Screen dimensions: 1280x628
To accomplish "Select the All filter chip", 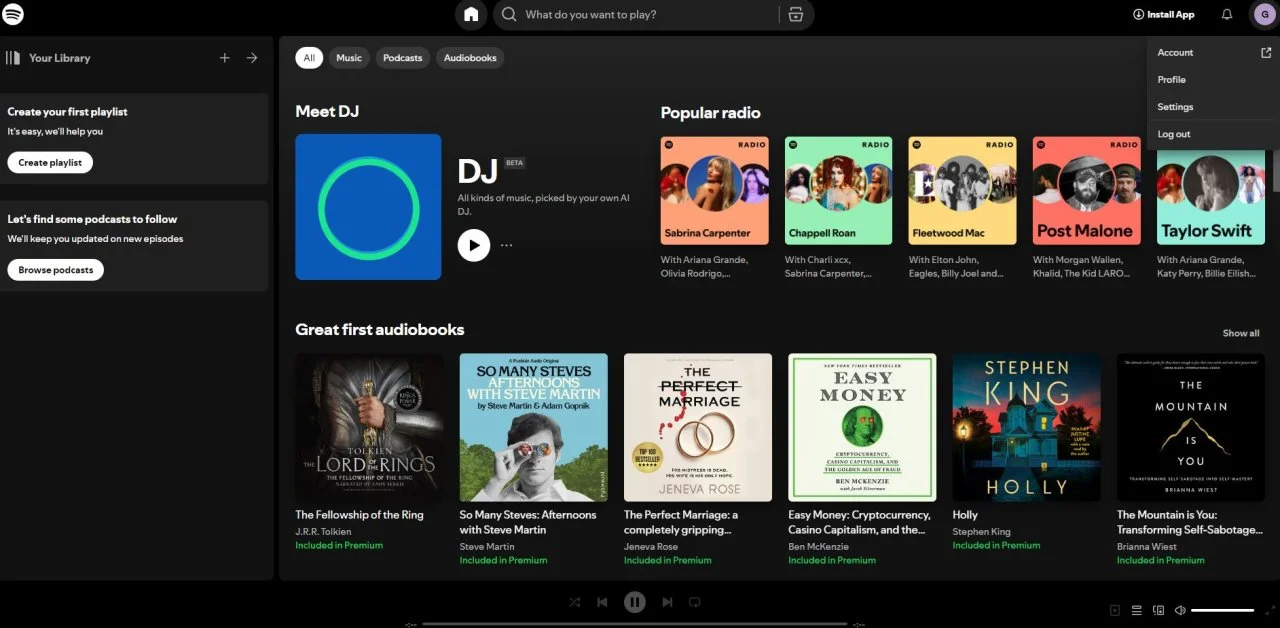I will click(x=309, y=58).
